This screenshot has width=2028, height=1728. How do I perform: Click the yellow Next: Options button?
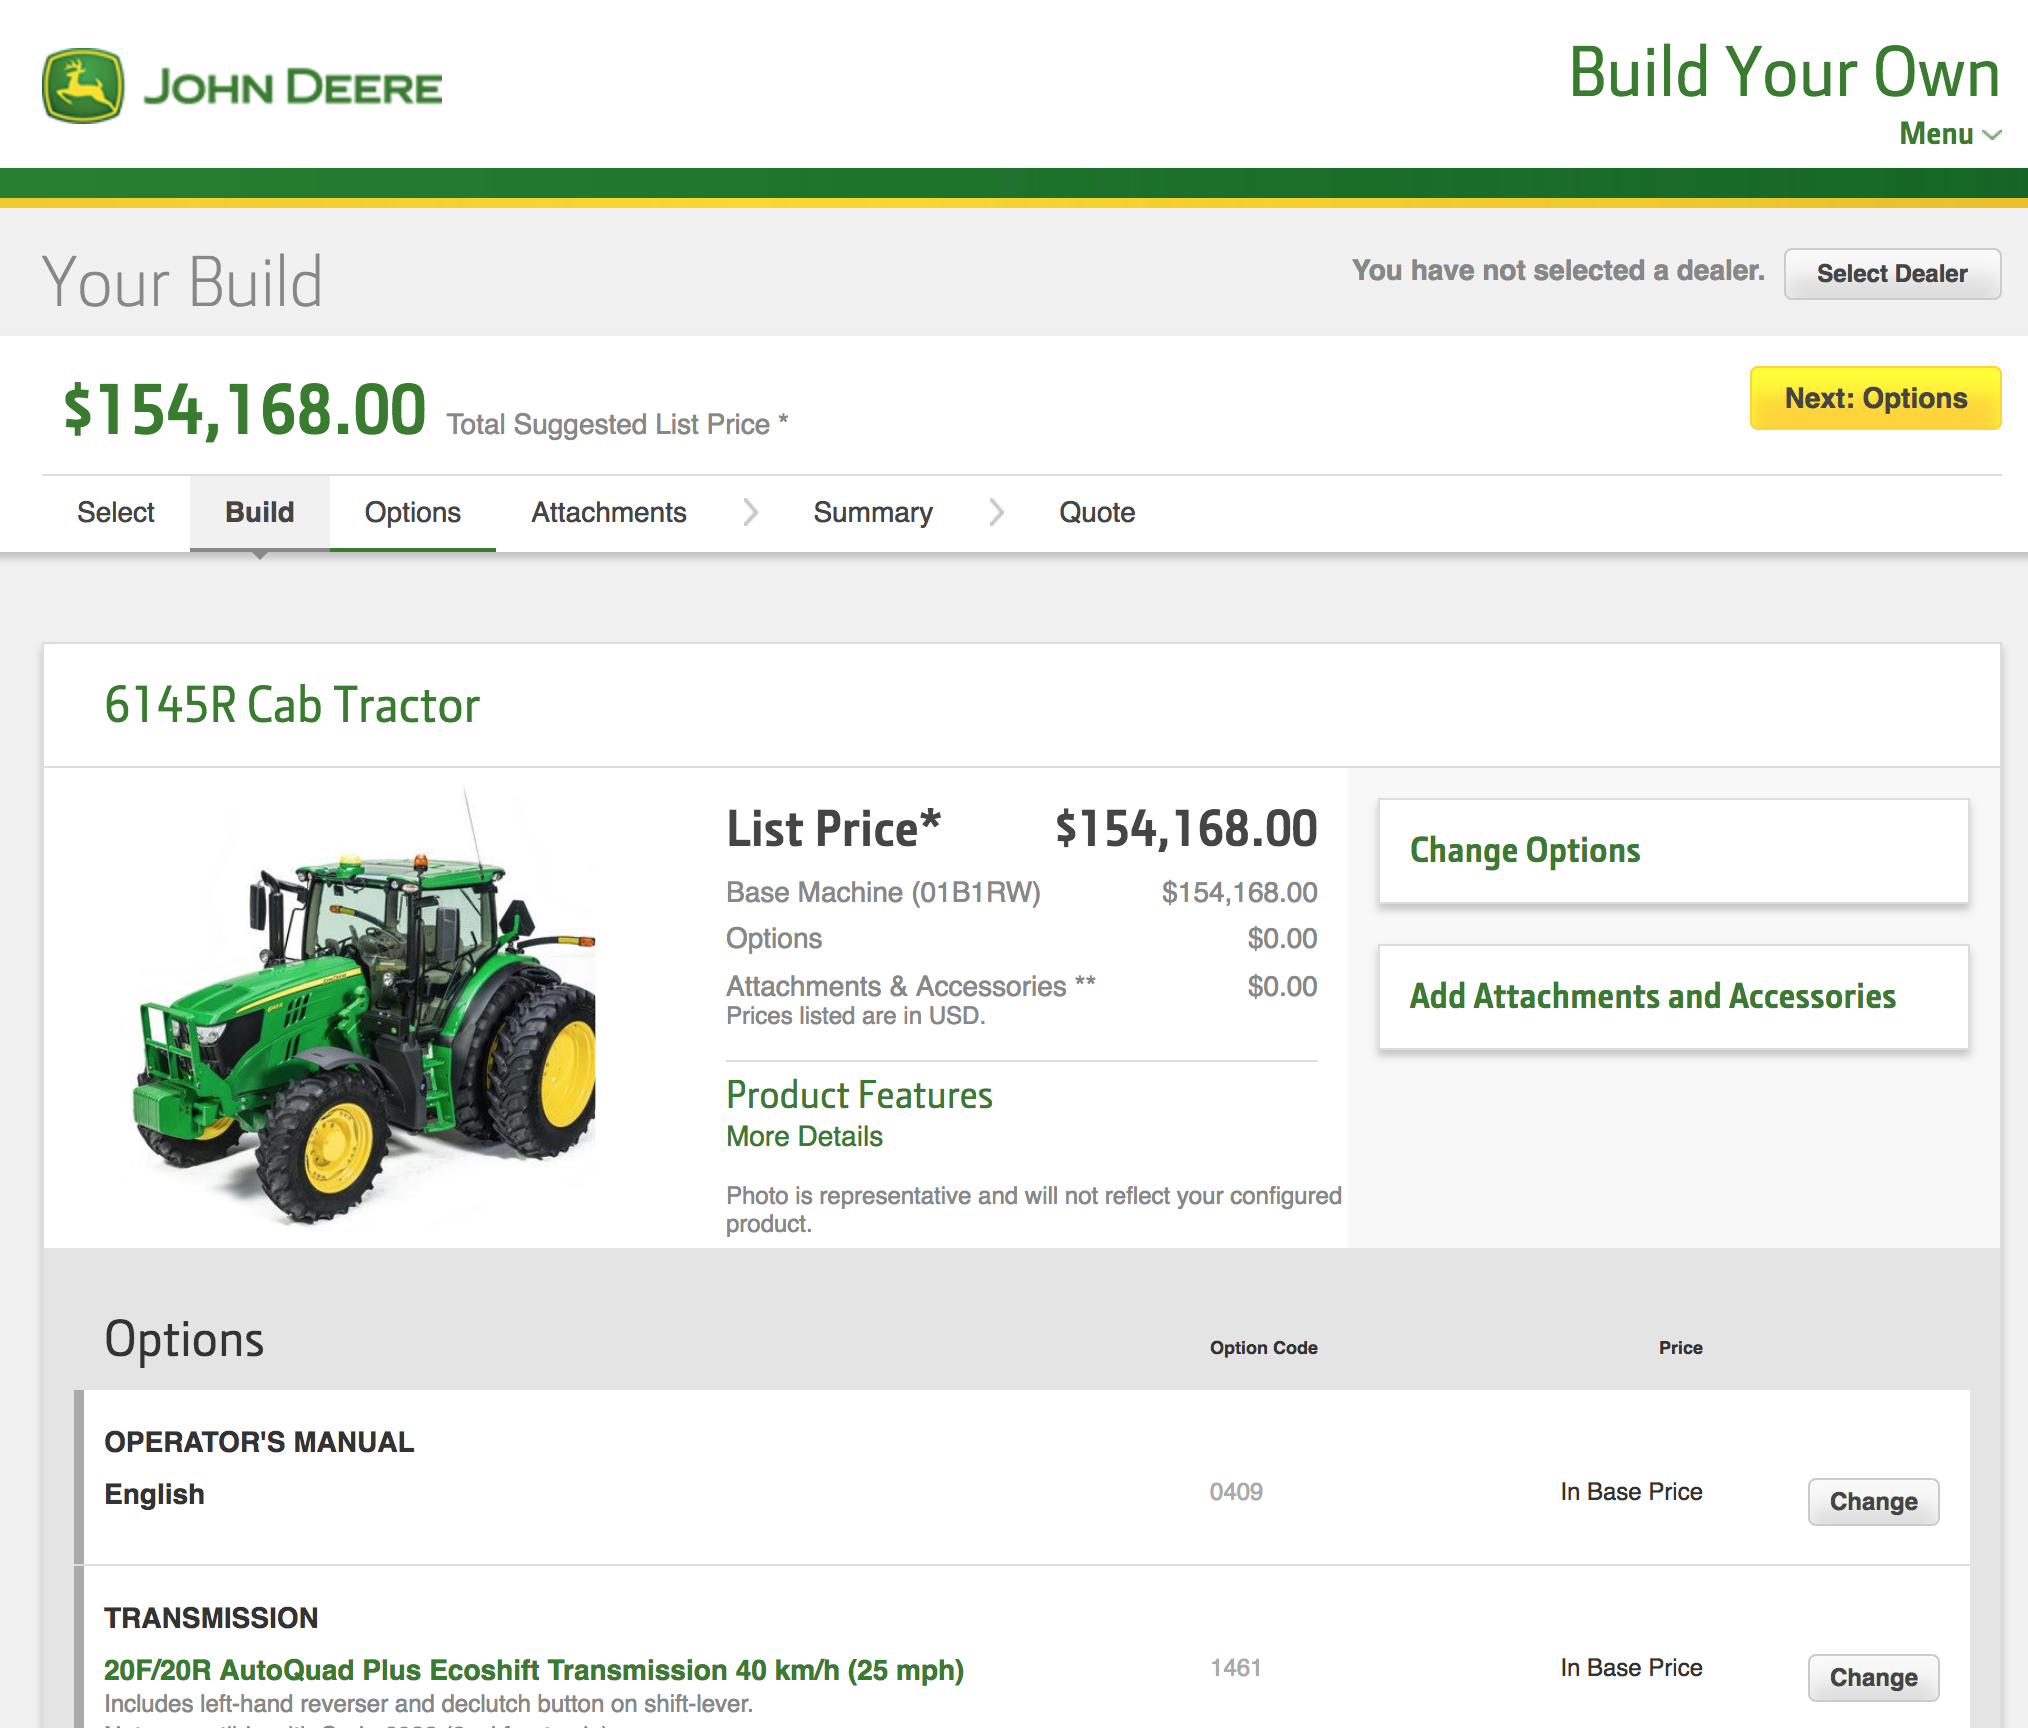tap(1875, 398)
